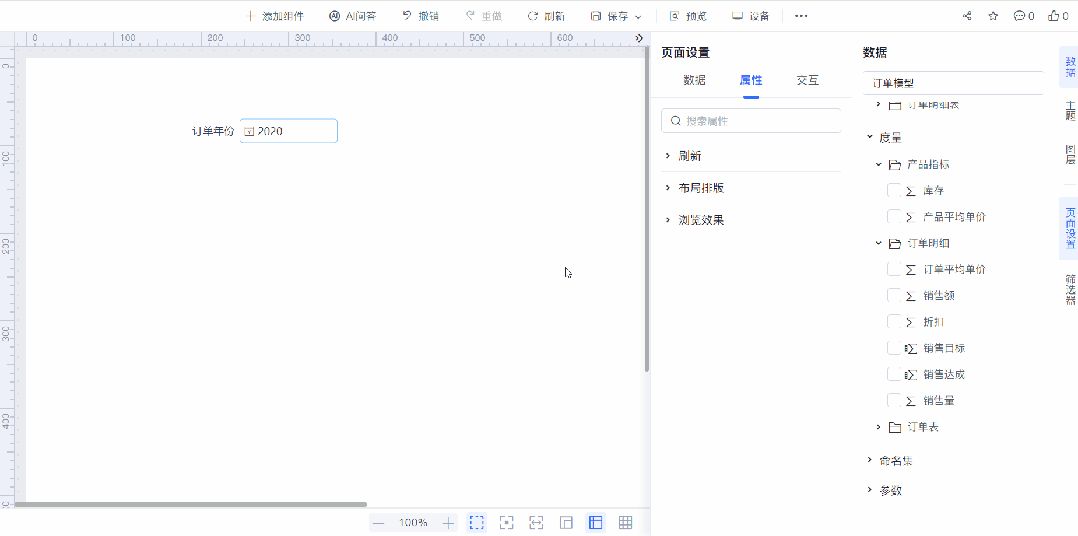Screen dimensions: 1078x536
Task: Click the calculated-measure icon next to 销售目标
Action: coord(911,348)
